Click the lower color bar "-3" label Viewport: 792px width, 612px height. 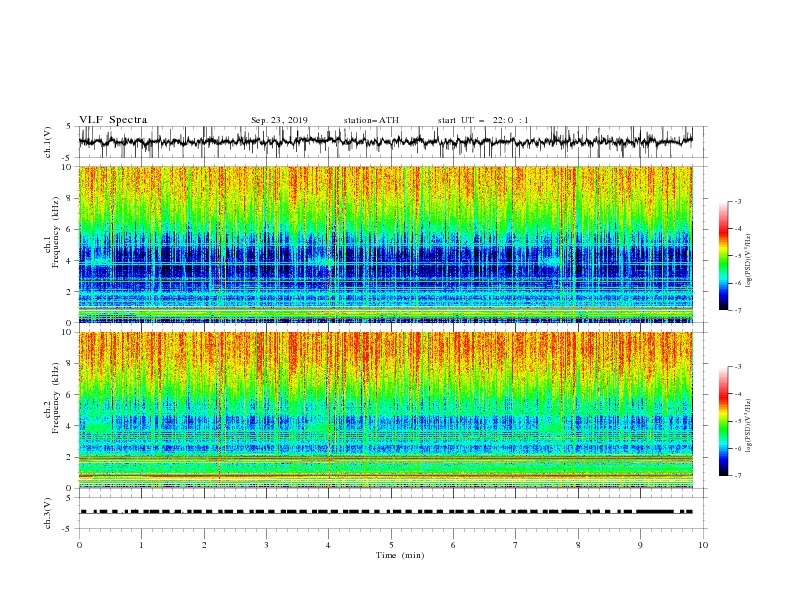click(738, 367)
